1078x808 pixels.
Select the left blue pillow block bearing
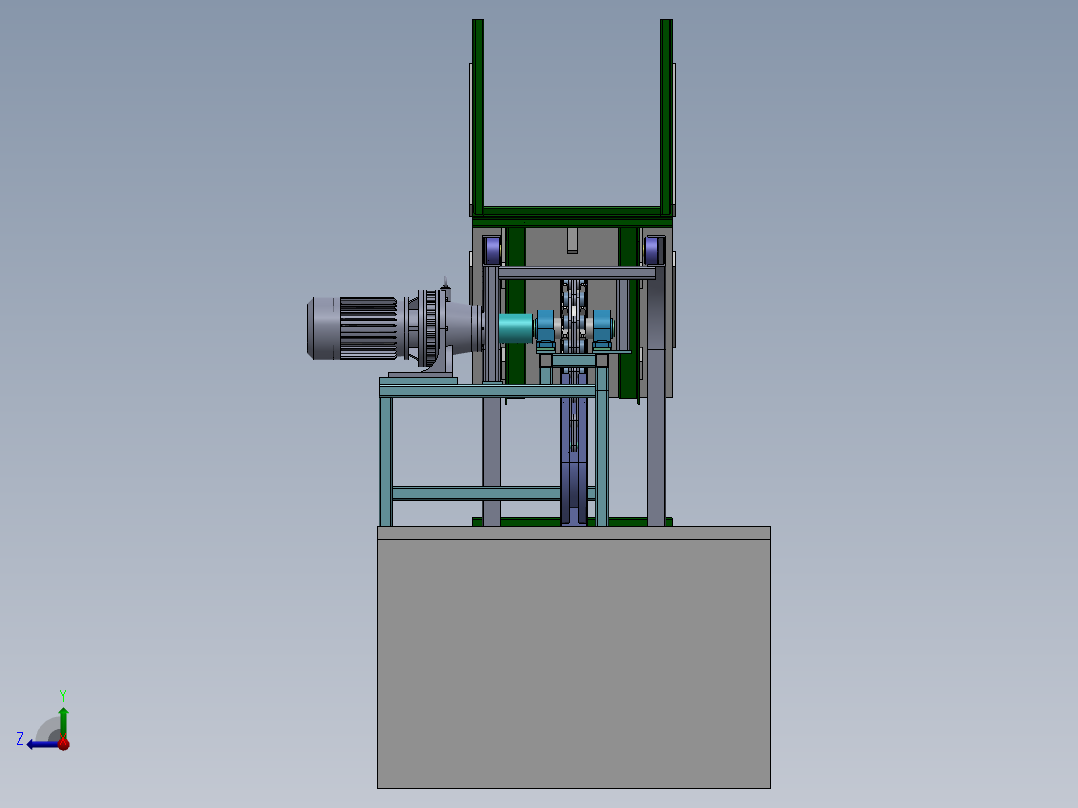point(546,328)
